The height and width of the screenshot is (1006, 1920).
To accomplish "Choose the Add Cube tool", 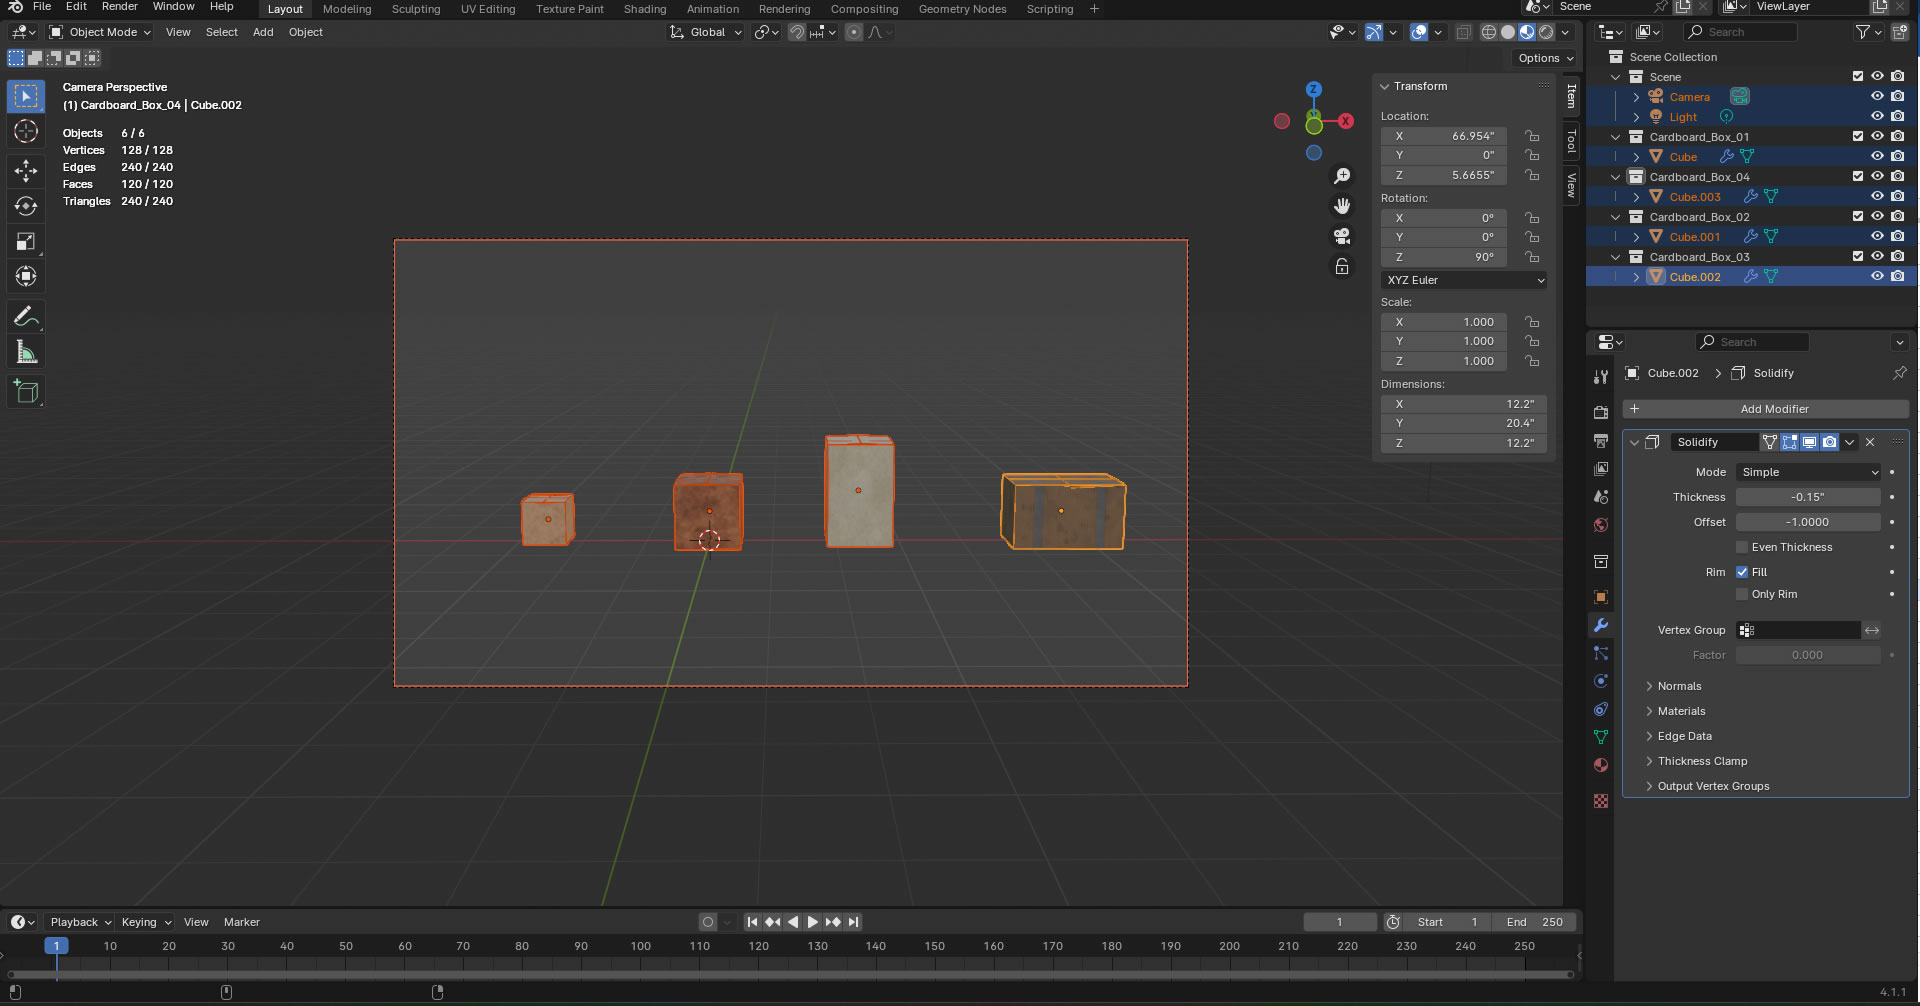I will [26, 392].
